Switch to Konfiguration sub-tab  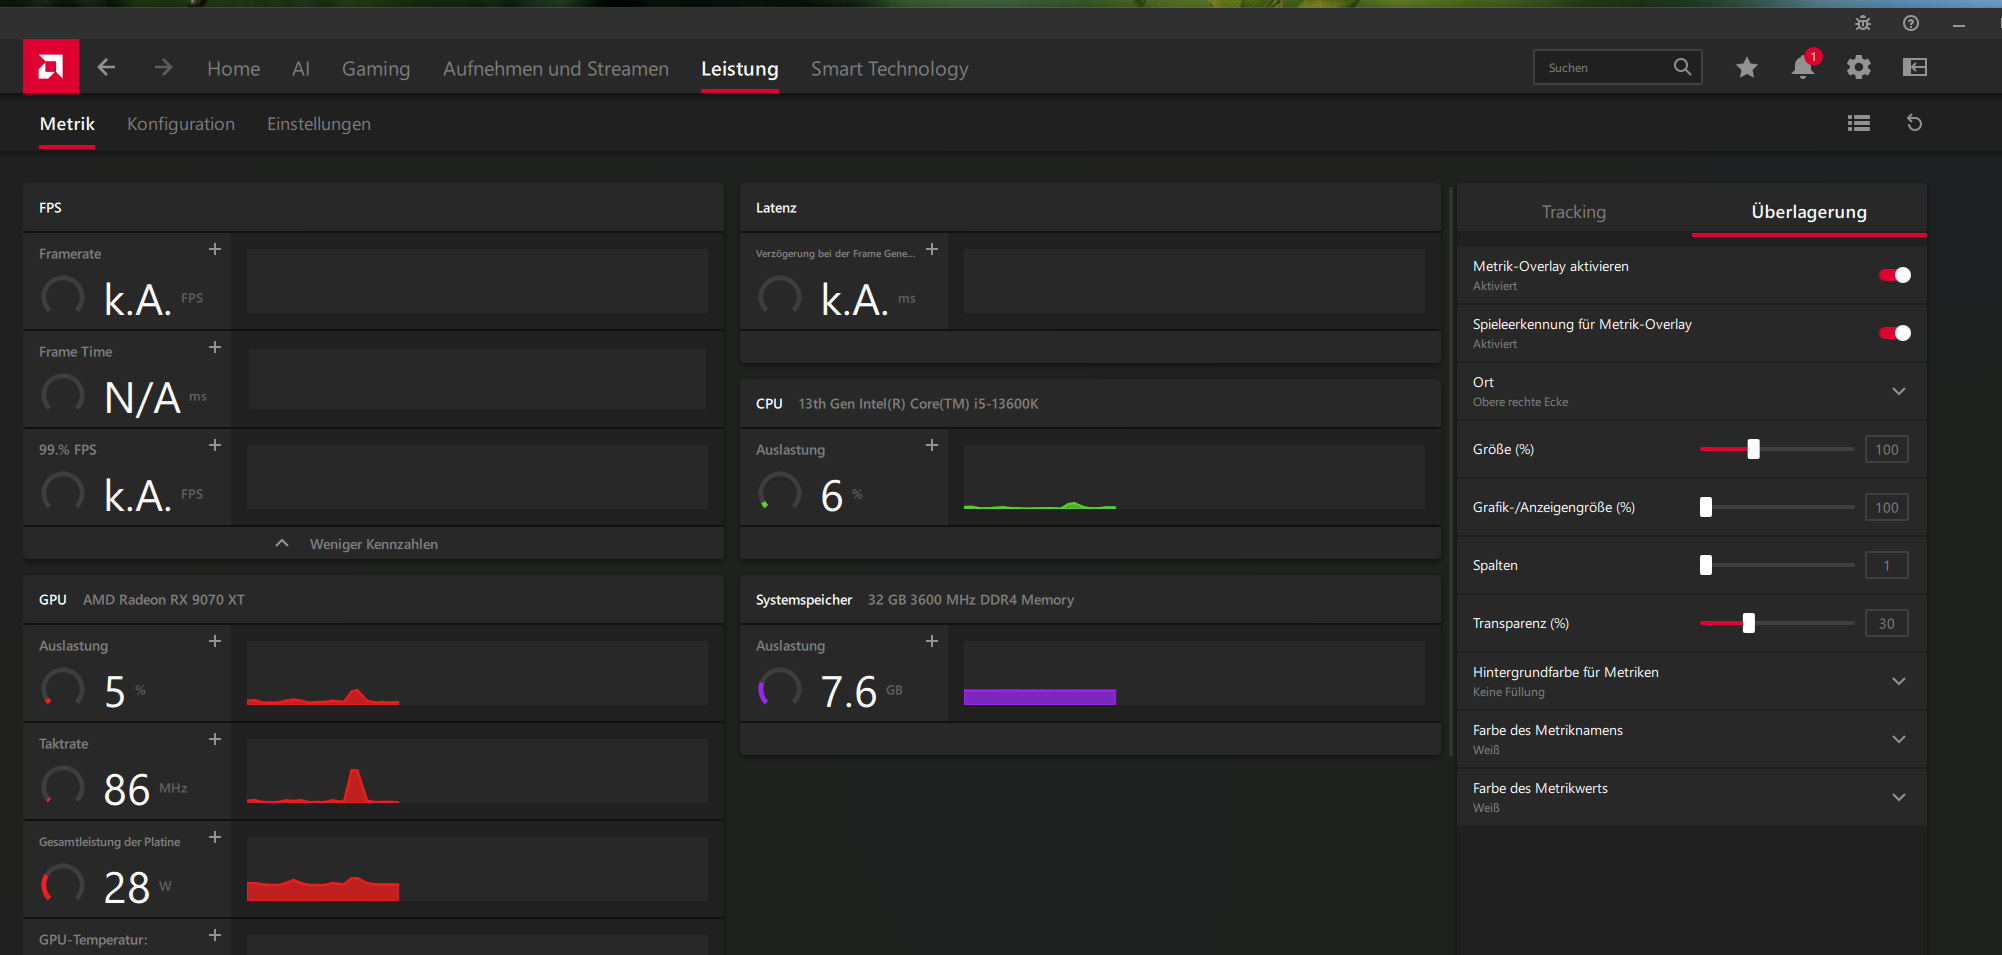(181, 124)
